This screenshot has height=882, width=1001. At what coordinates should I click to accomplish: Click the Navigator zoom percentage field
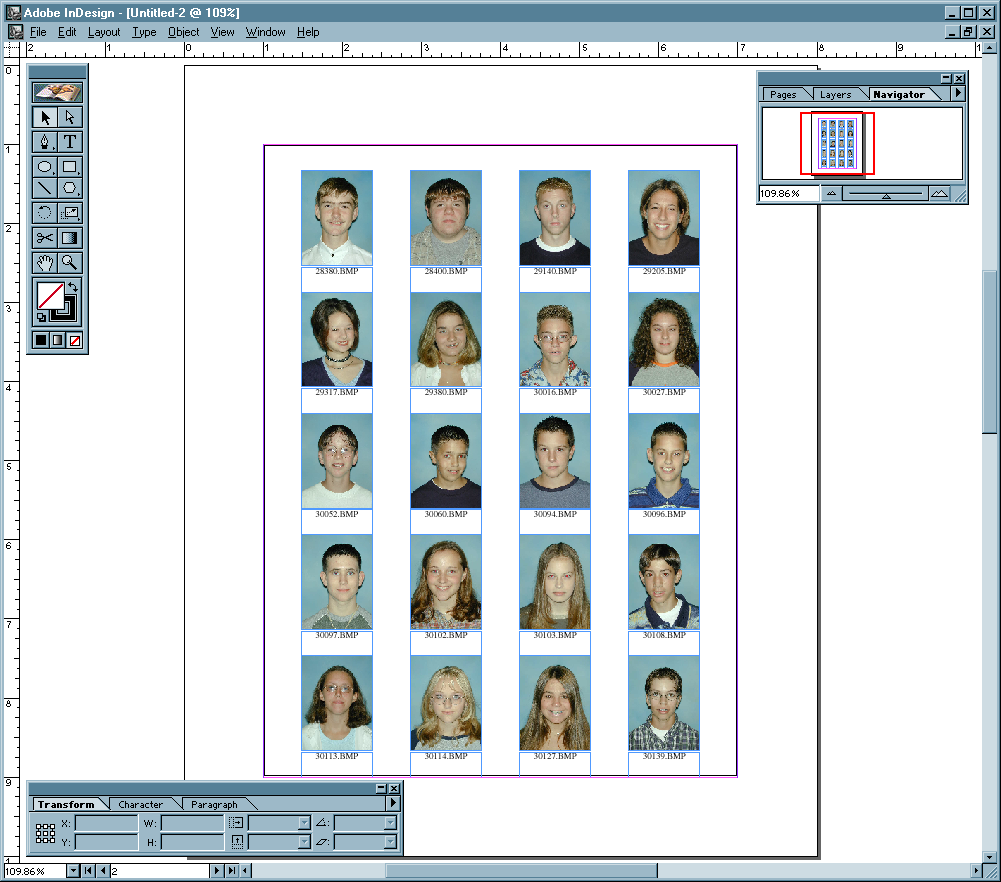click(789, 193)
